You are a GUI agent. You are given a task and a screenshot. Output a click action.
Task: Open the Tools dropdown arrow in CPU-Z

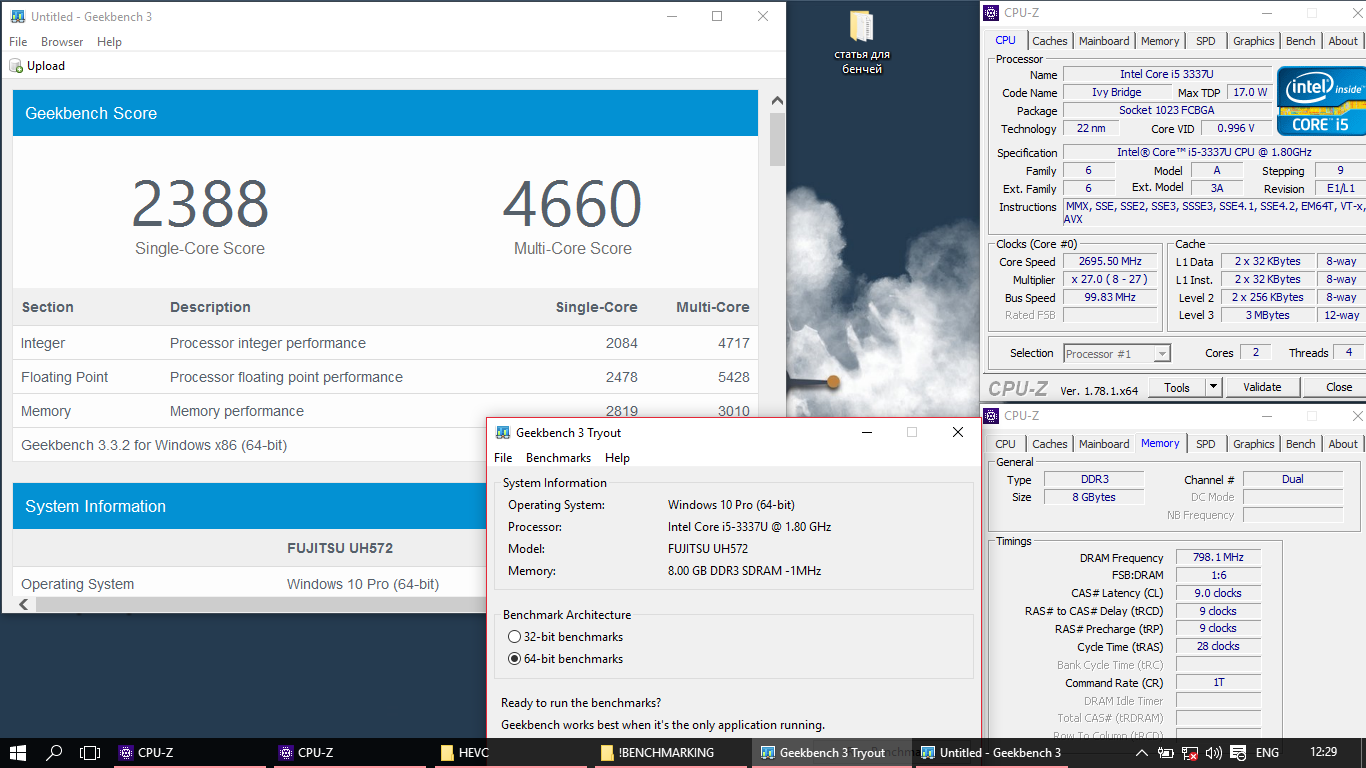(1213, 387)
